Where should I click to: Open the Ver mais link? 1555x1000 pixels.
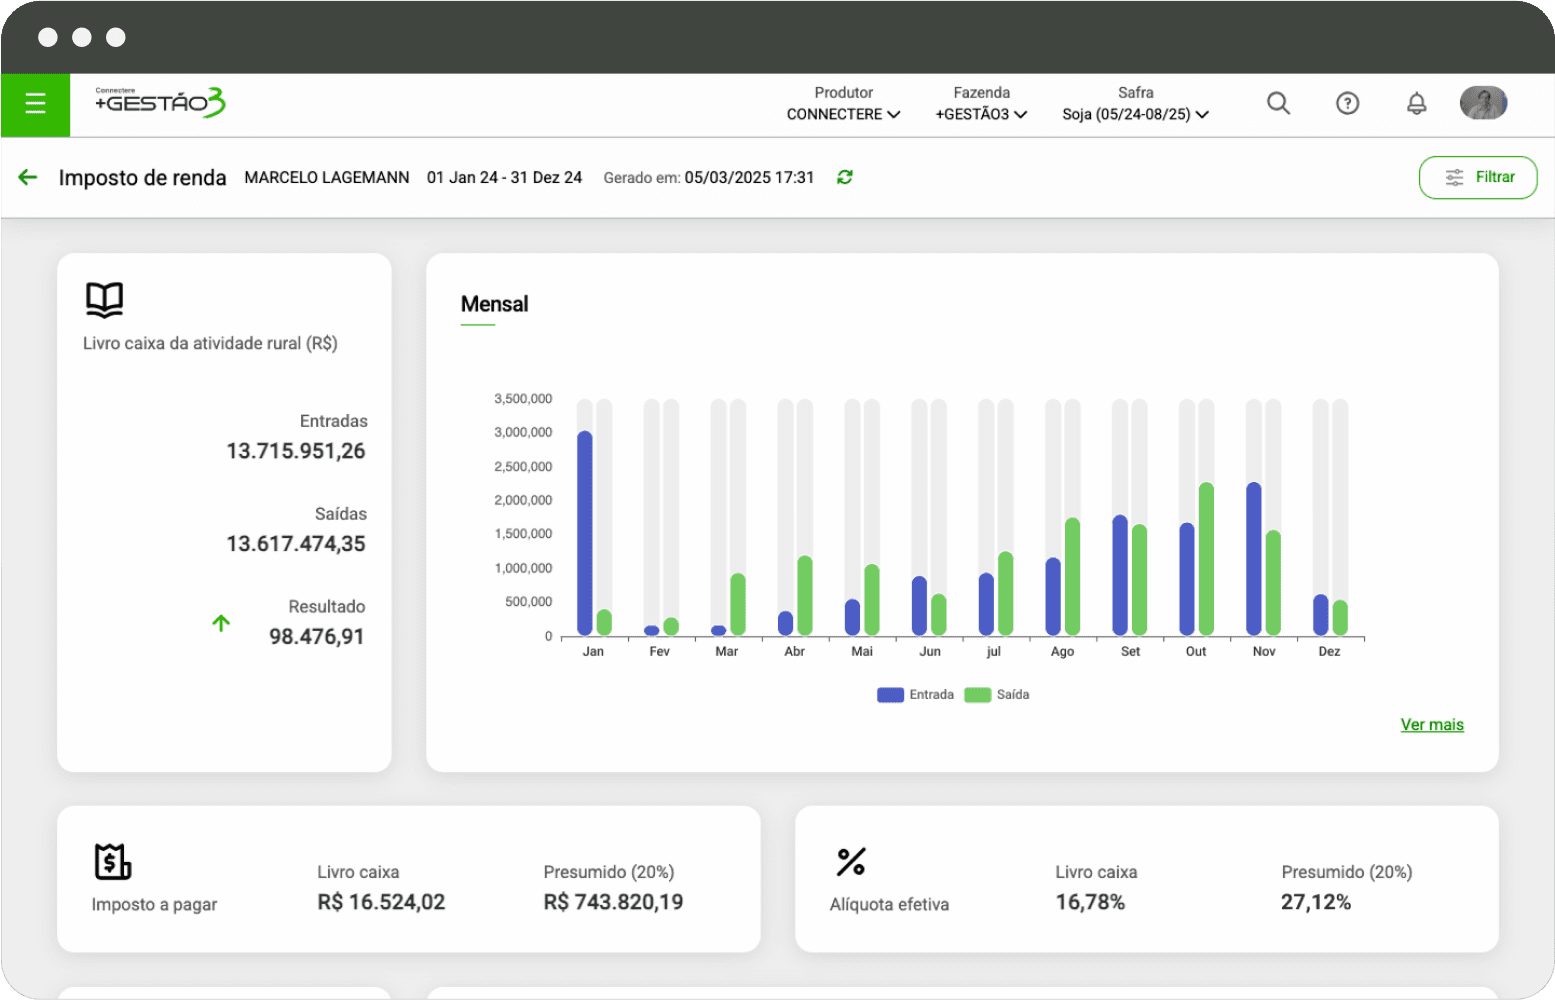click(1431, 724)
